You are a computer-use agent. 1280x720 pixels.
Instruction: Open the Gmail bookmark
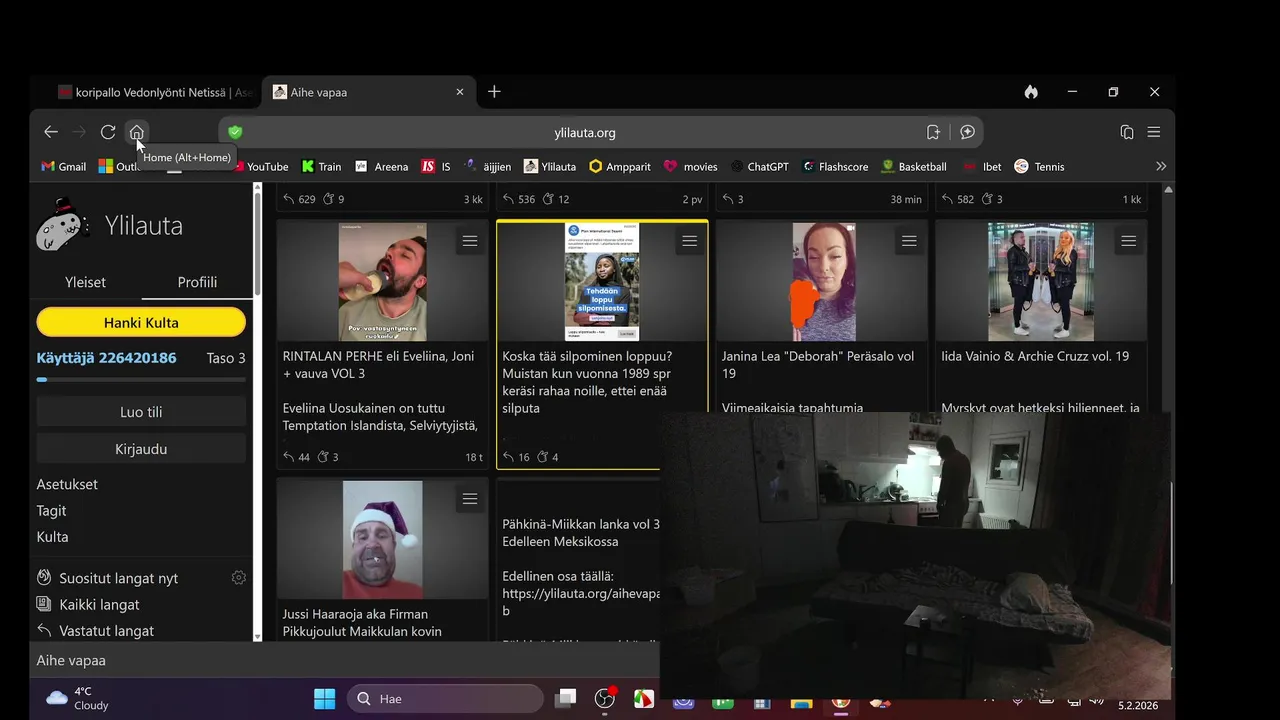63,167
